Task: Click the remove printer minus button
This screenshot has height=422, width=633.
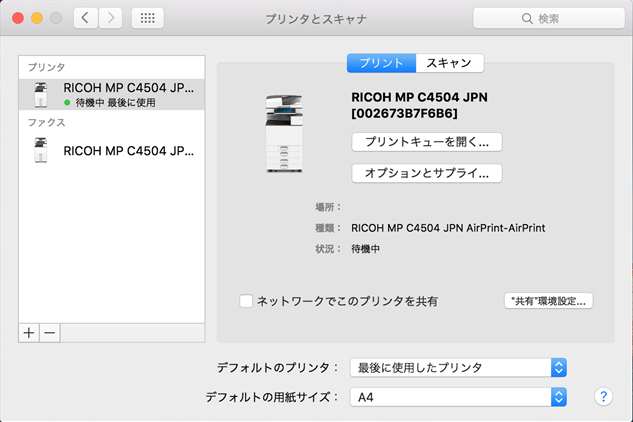Action: (50, 331)
